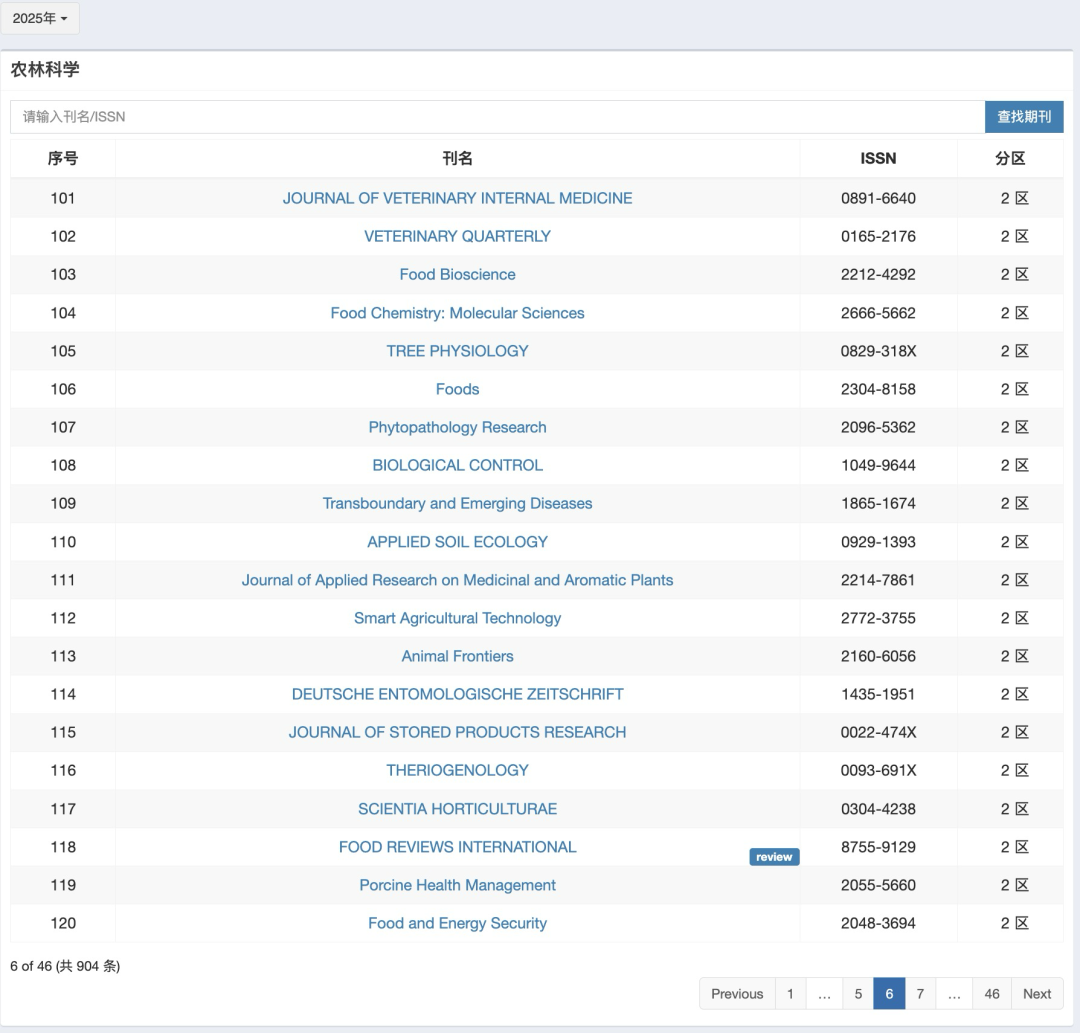Click ISSN 0093-691X cell
Screen dimensions: 1080x1033
[878, 770]
